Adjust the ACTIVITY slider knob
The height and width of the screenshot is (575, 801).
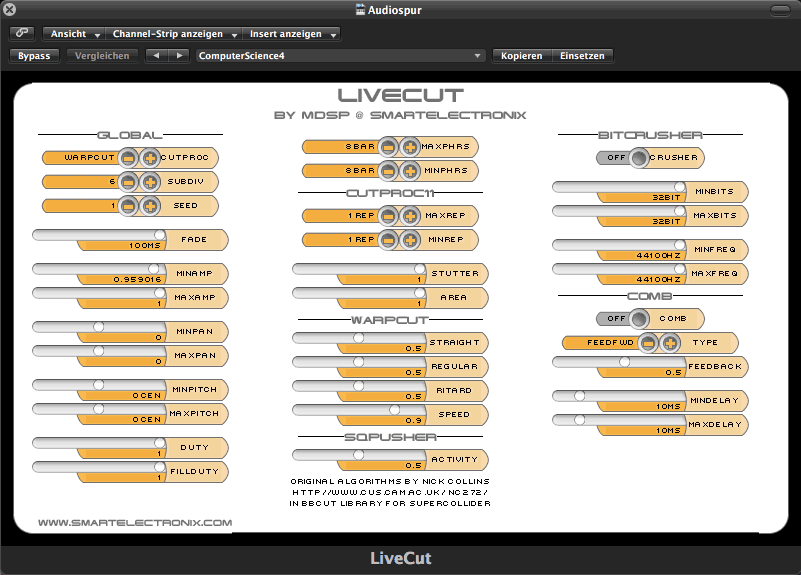[x=359, y=454]
